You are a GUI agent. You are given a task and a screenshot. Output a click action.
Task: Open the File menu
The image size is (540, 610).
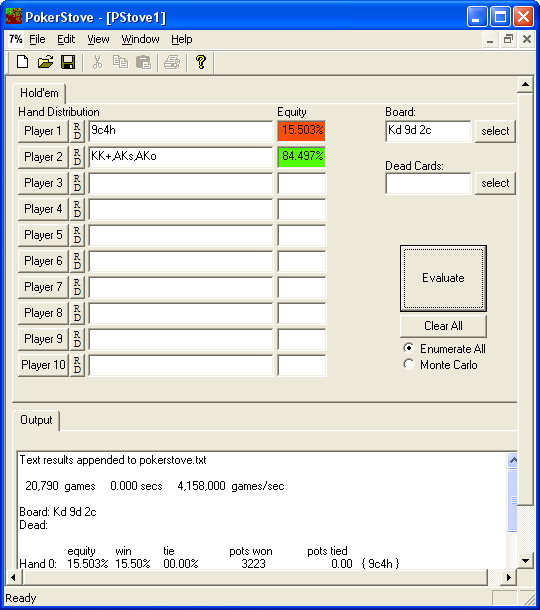point(37,39)
